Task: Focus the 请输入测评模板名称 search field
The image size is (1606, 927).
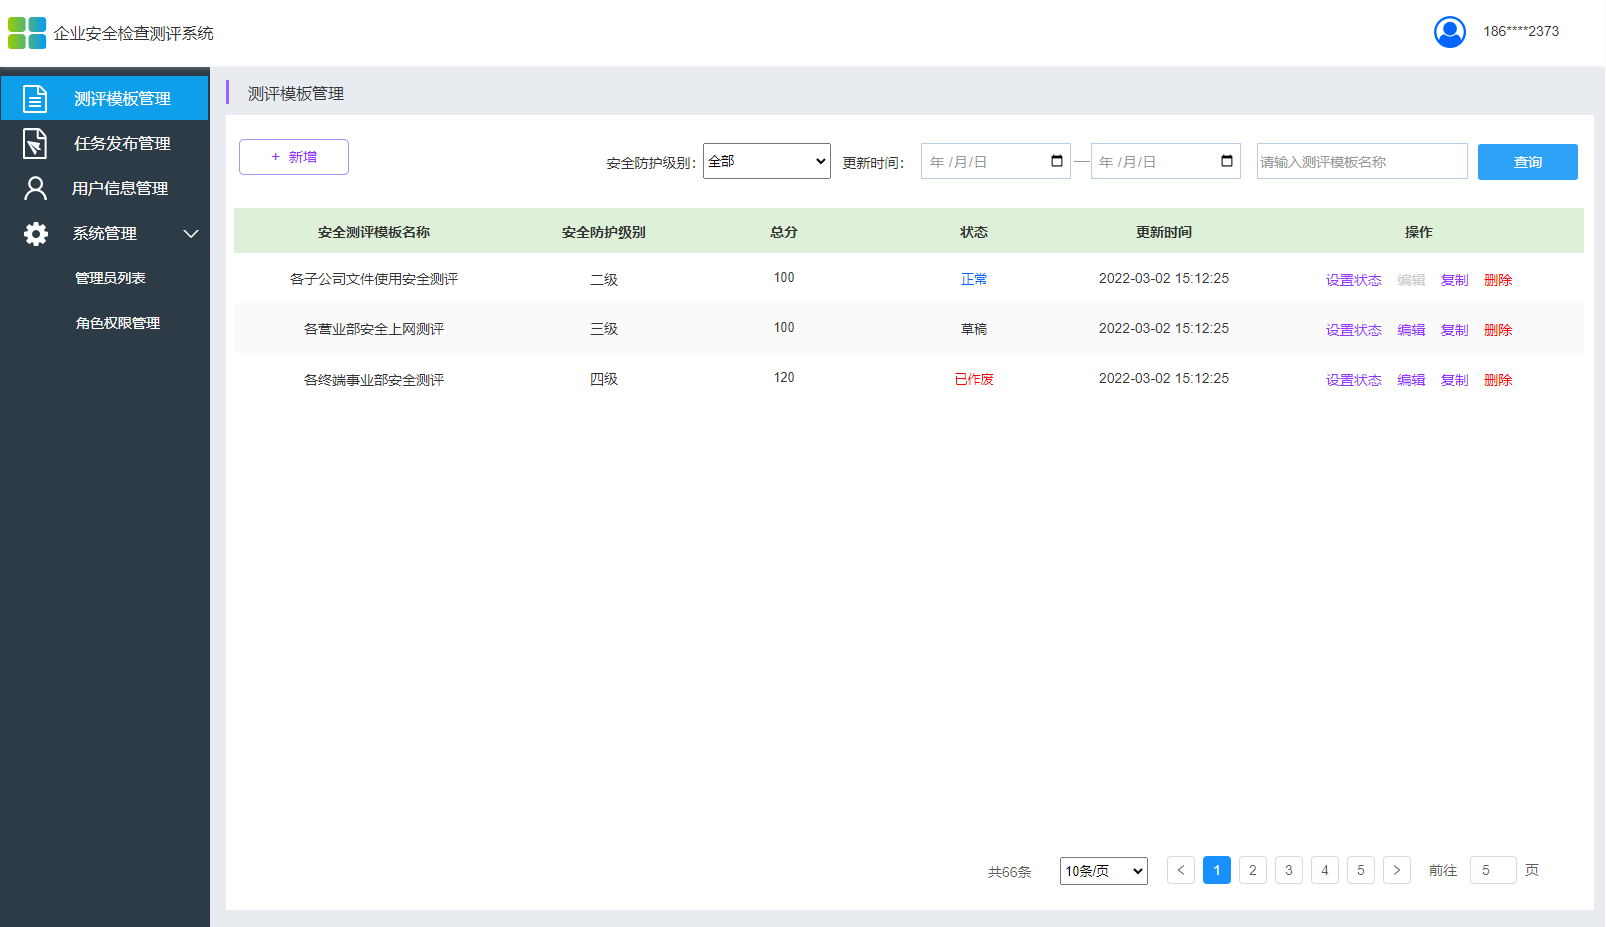Action: pos(1362,161)
